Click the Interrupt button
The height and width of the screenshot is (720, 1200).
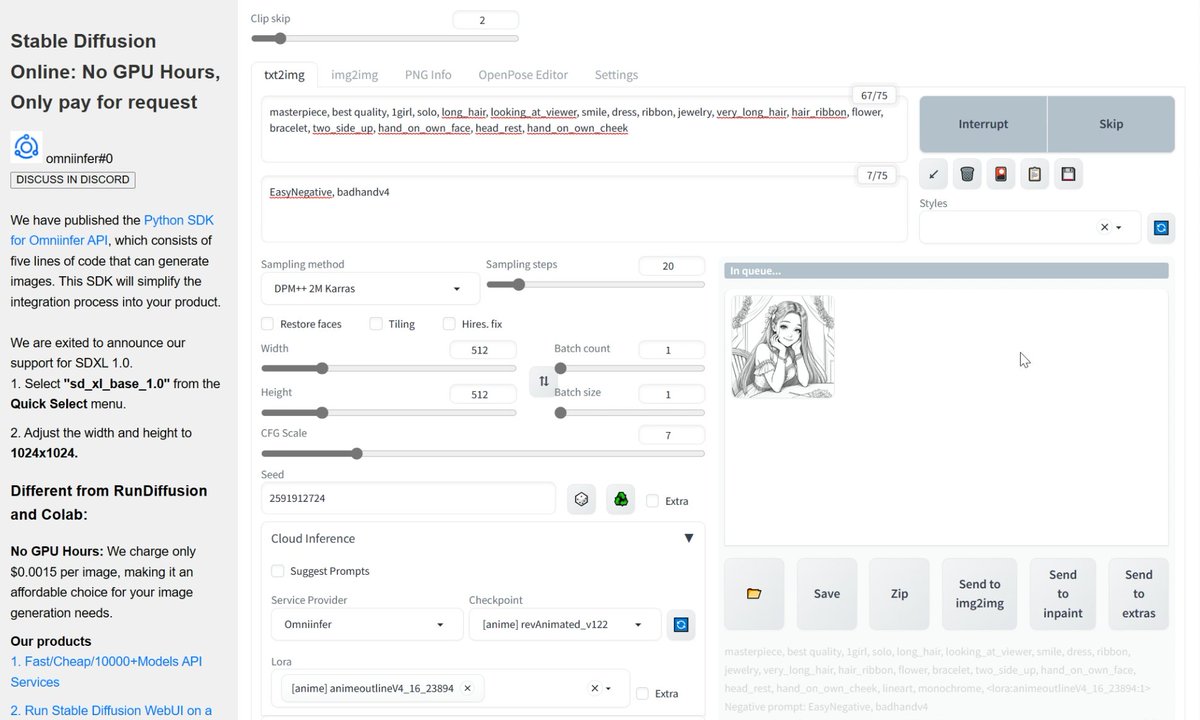pos(983,124)
